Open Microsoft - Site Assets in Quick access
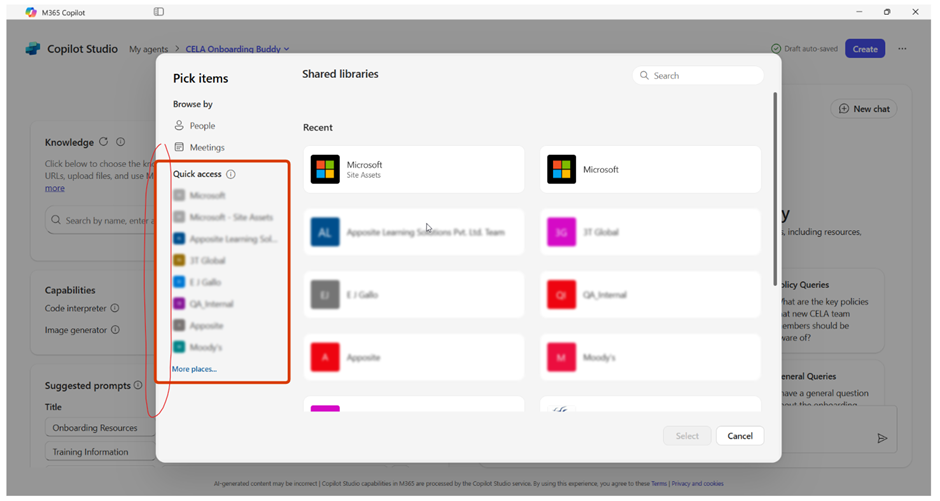Image resolution: width=940 pixels, height=501 pixels. tap(223, 217)
